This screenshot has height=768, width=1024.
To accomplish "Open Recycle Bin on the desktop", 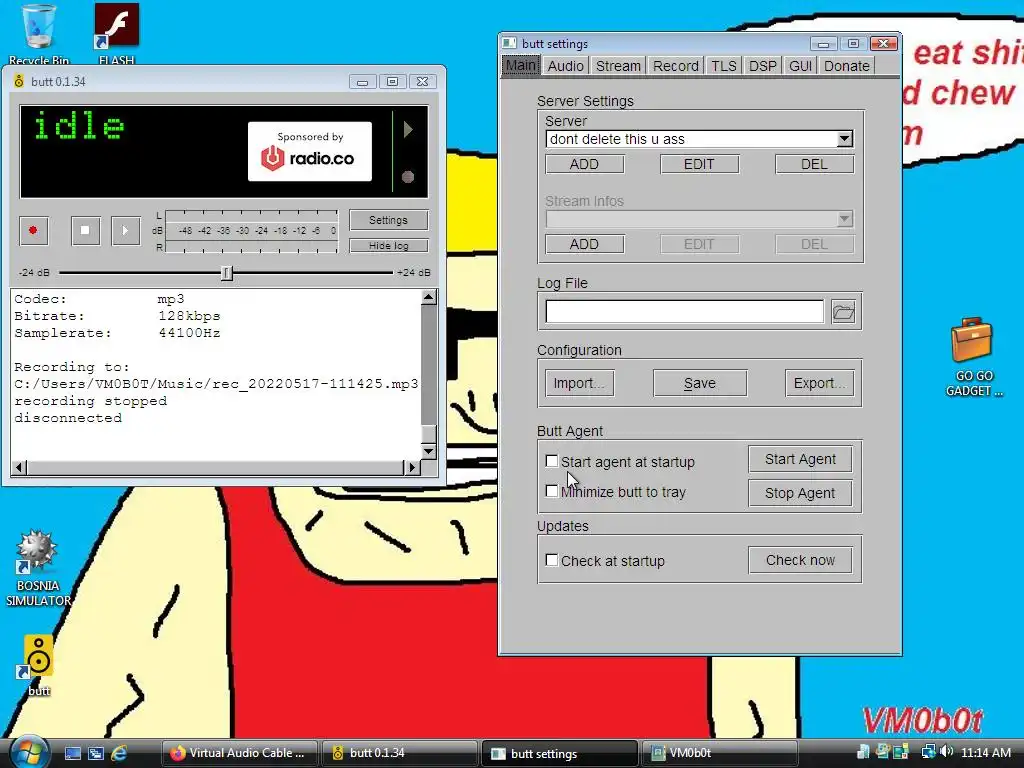I will point(39,33).
